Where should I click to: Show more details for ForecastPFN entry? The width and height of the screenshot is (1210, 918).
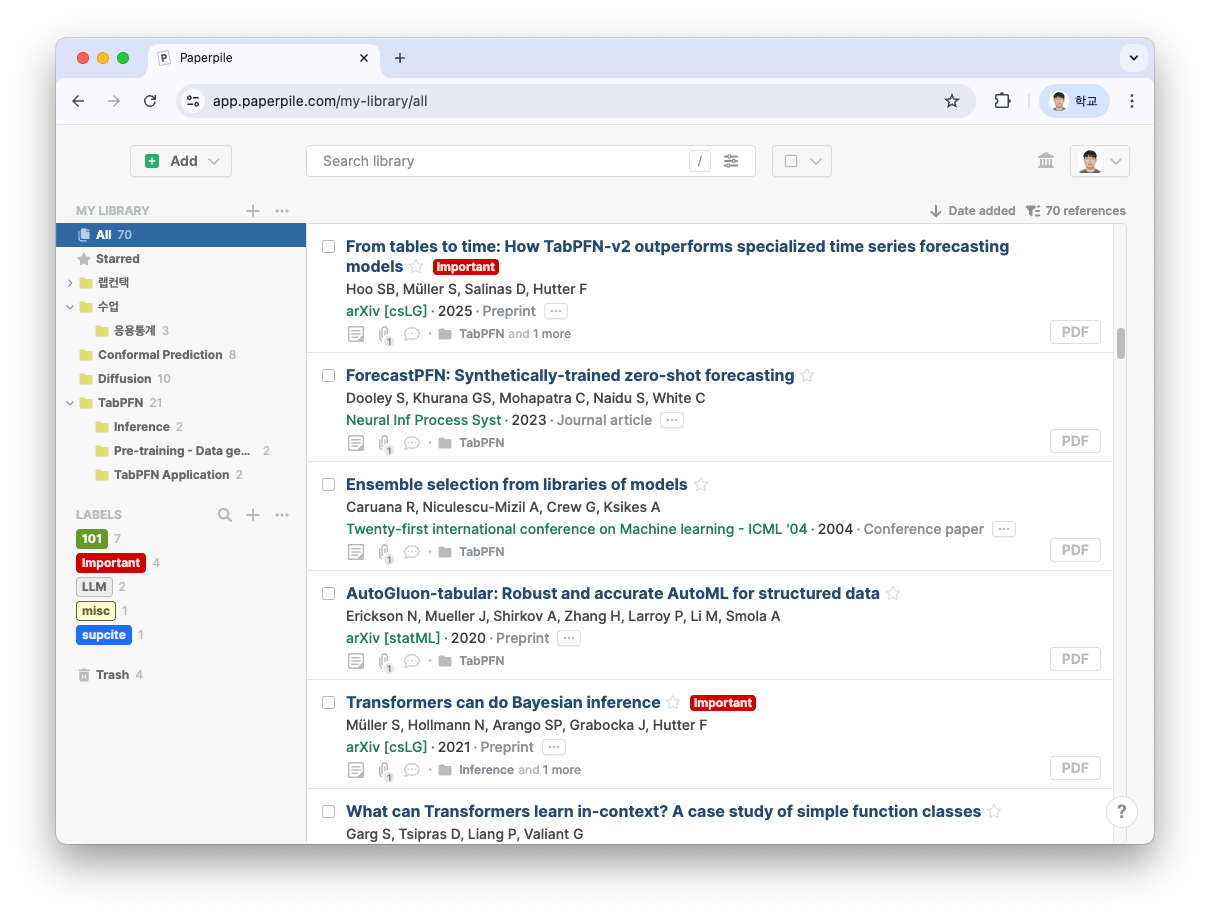point(672,420)
